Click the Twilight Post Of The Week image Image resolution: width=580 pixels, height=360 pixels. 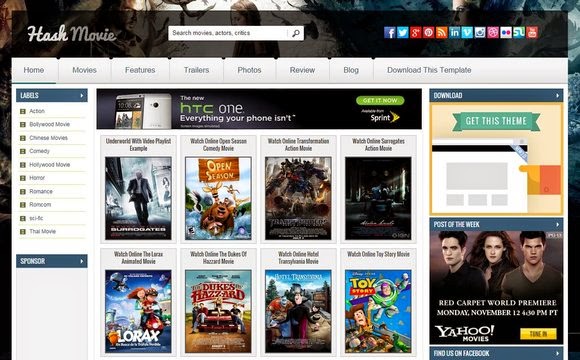496,288
